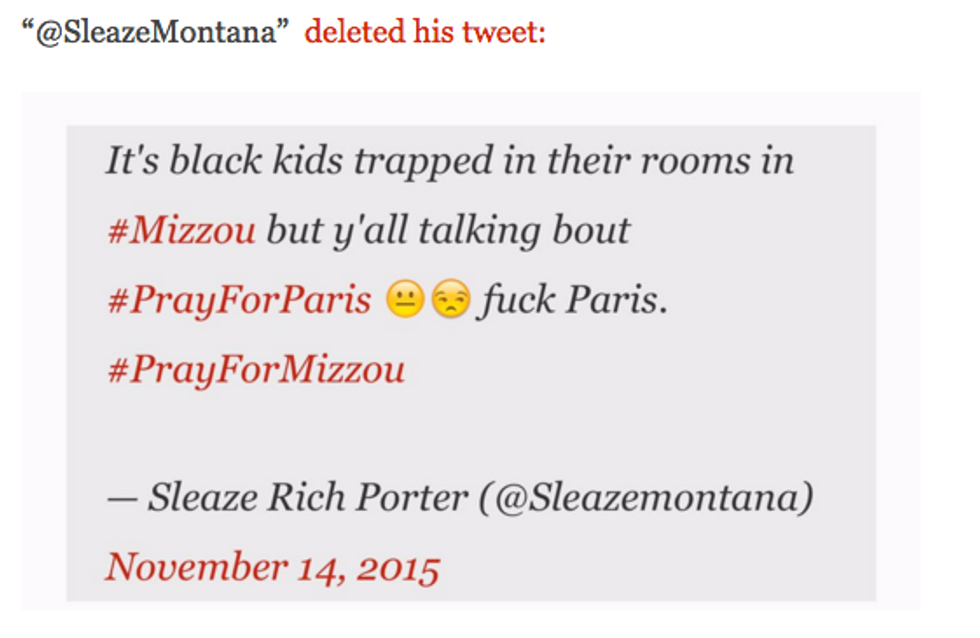
Task: Open the #PrayForMizzou hashtag
Action: 255,370
